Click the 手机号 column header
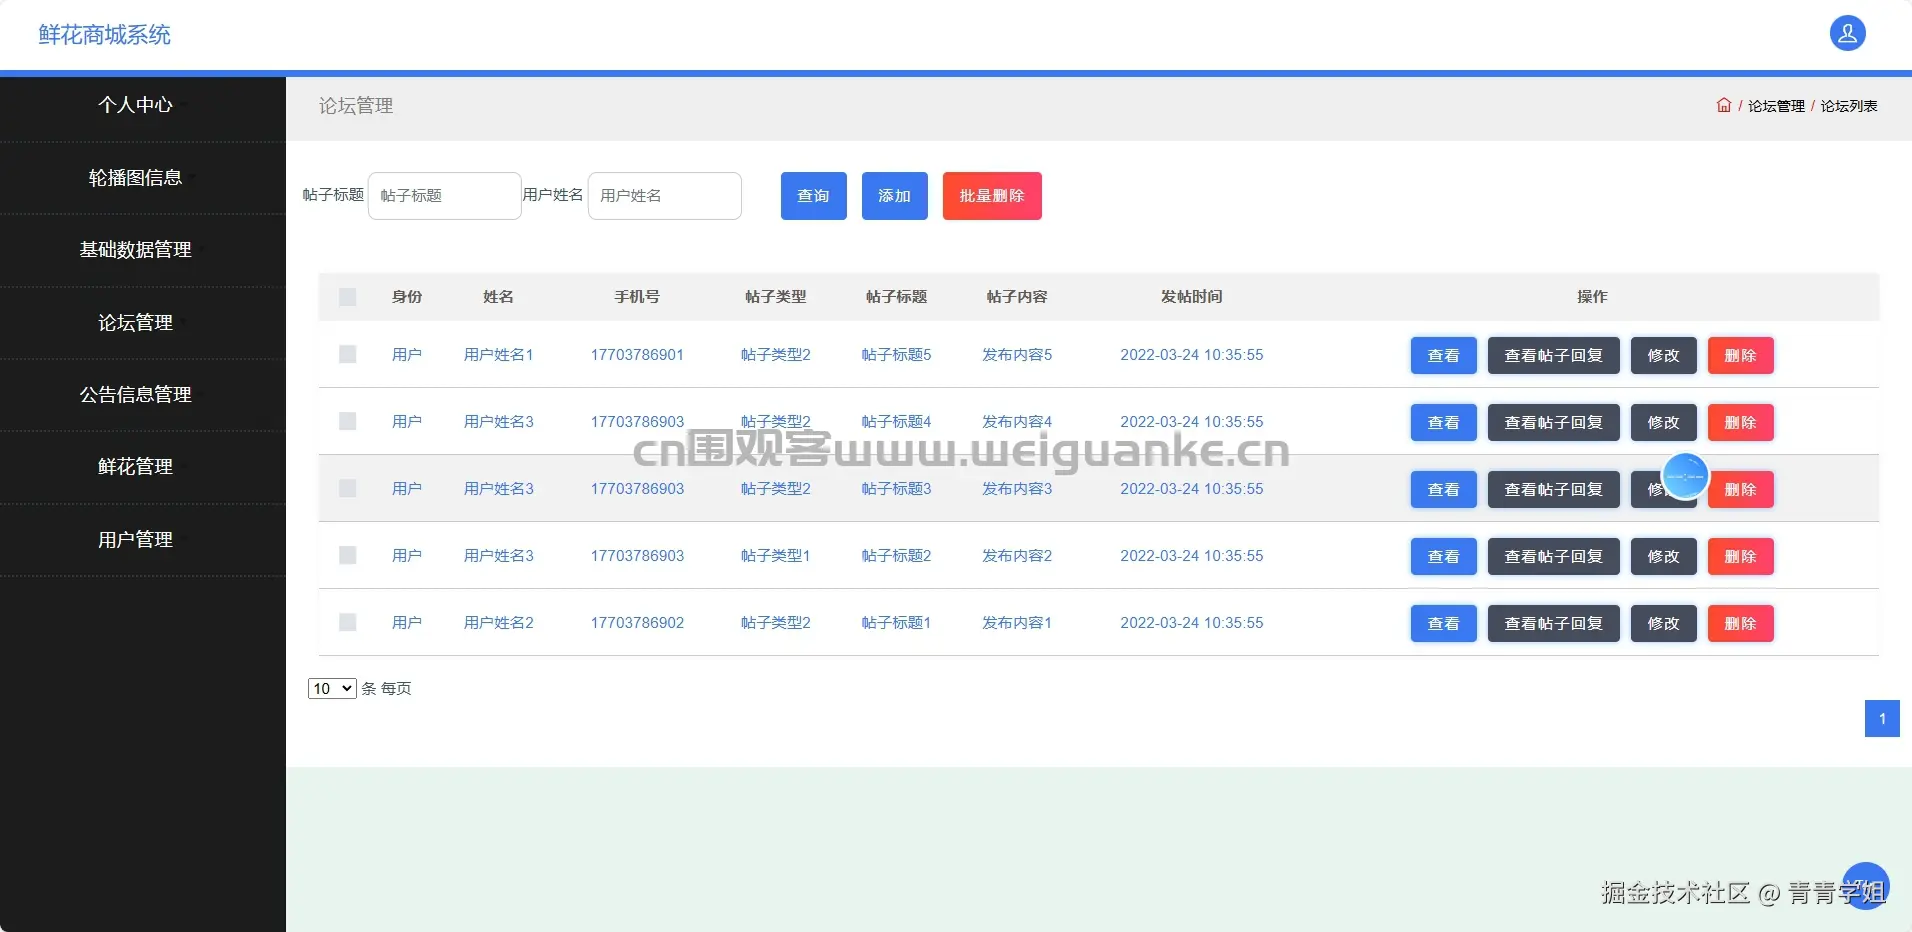The image size is (1912, 932). tap(637, 297)
